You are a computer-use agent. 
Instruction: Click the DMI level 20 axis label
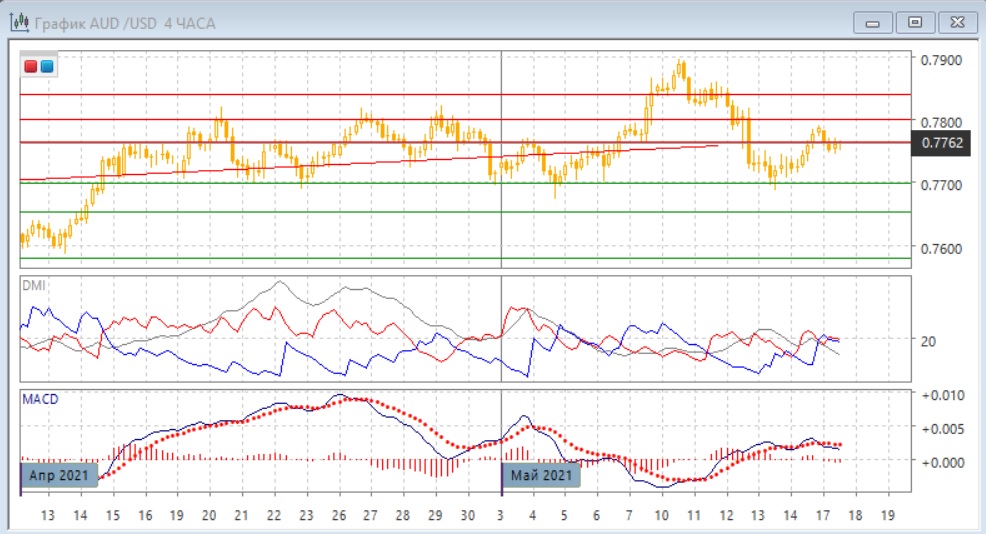click(x=928, y=341)
